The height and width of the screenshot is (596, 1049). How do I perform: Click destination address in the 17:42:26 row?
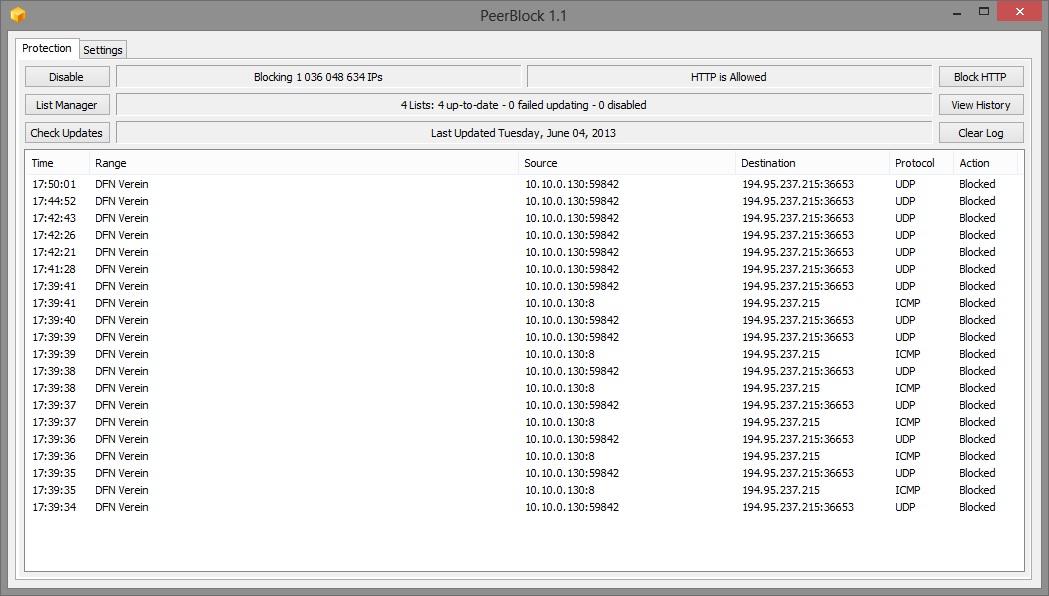click(x=797, y=235)
